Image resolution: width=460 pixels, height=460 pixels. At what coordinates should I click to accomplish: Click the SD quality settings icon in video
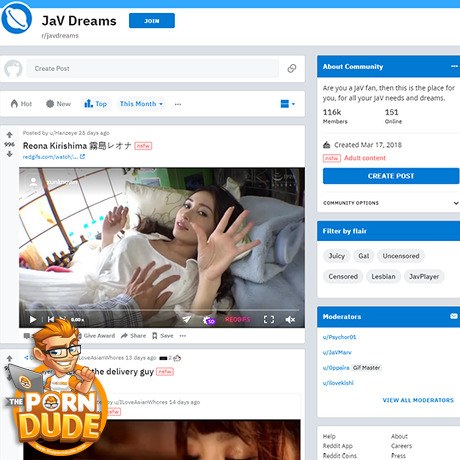(x=209, y=320)
